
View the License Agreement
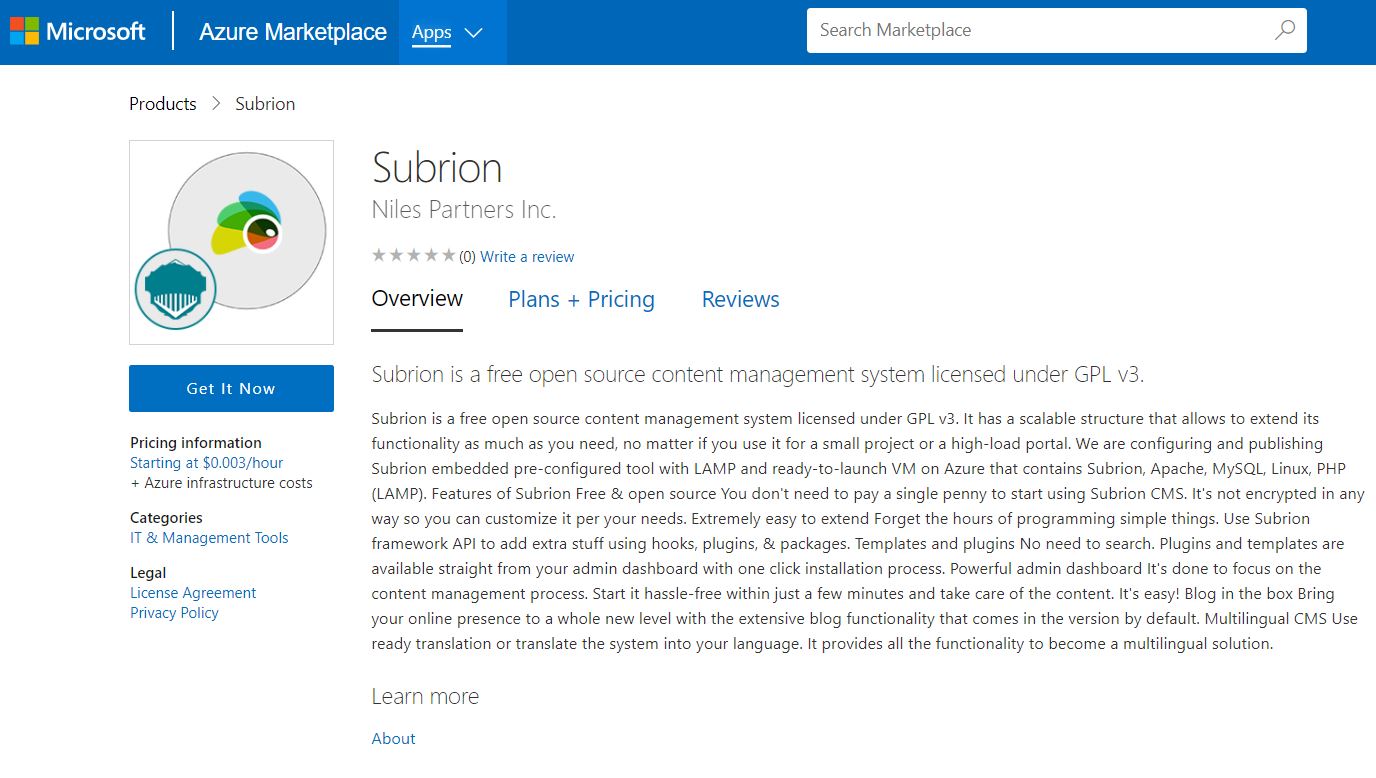click(193, 593)
